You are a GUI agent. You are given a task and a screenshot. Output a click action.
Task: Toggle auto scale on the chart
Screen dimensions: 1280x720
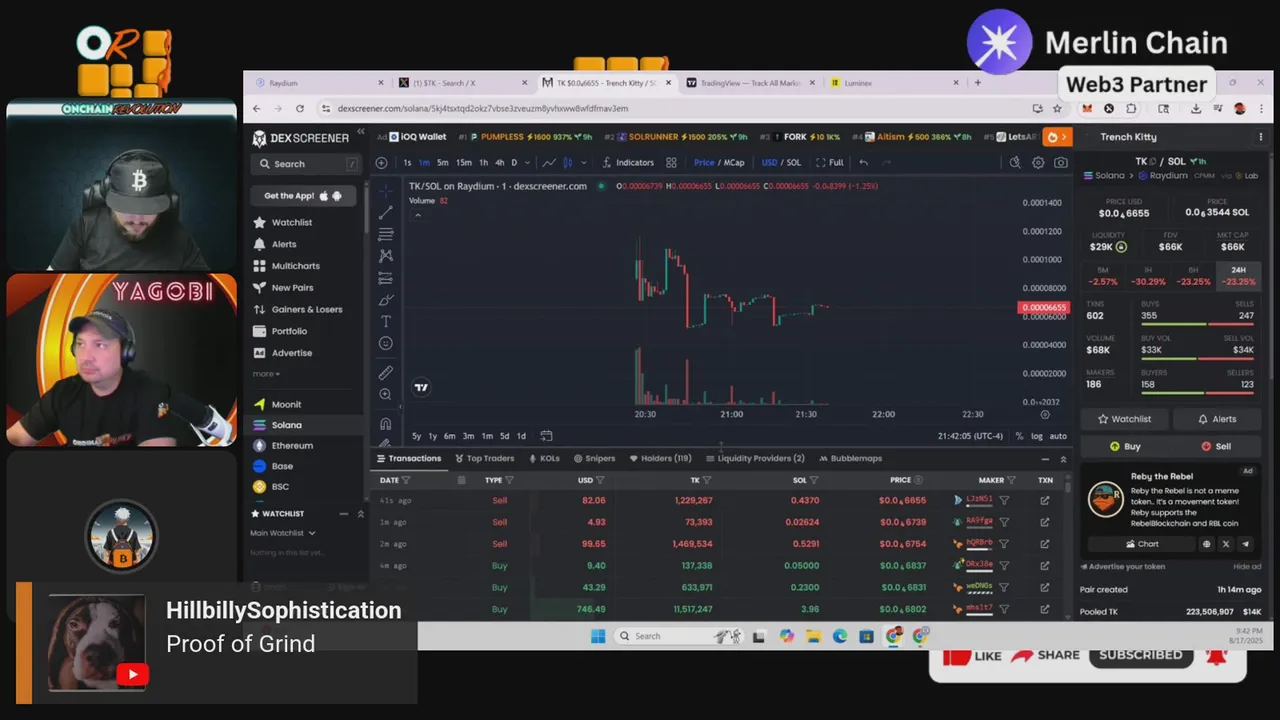tap(1058, 436)
